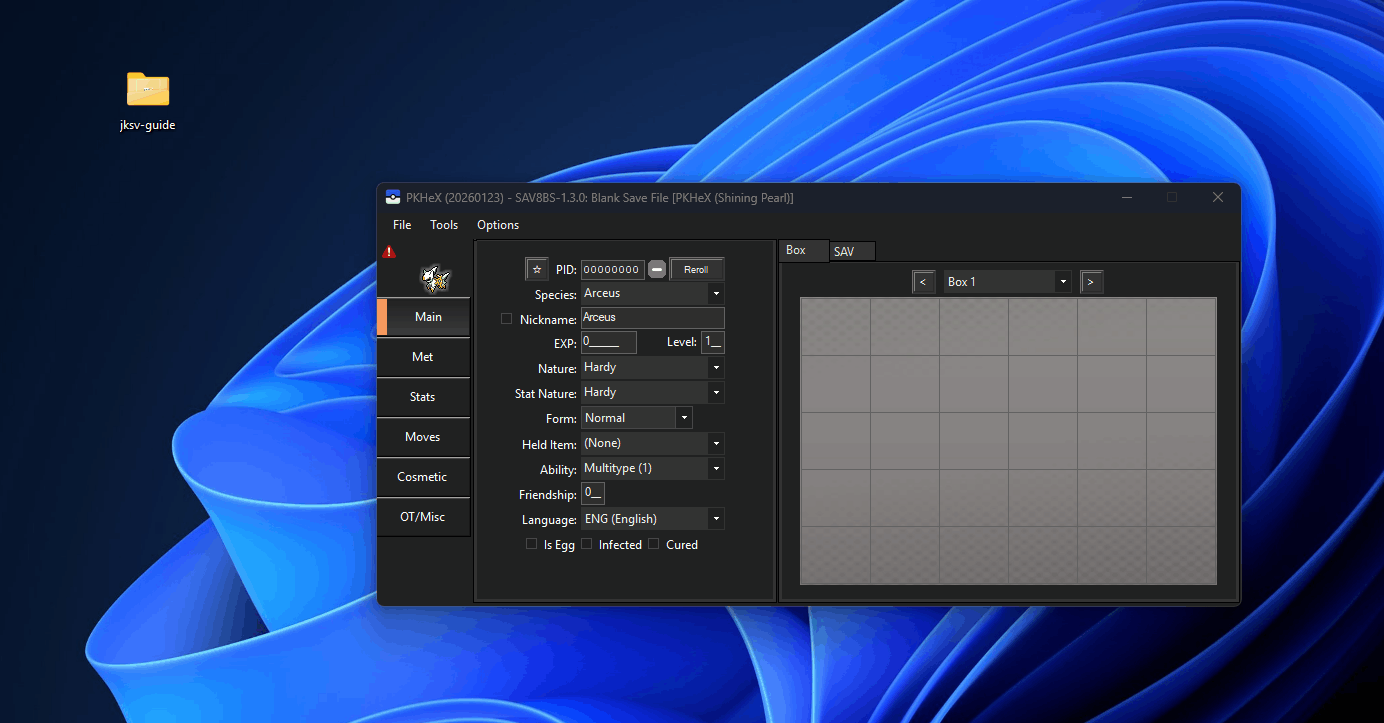1384x723 pixels.
Task: Go to next box with > arrow
Action: (x=1091, y=282)
